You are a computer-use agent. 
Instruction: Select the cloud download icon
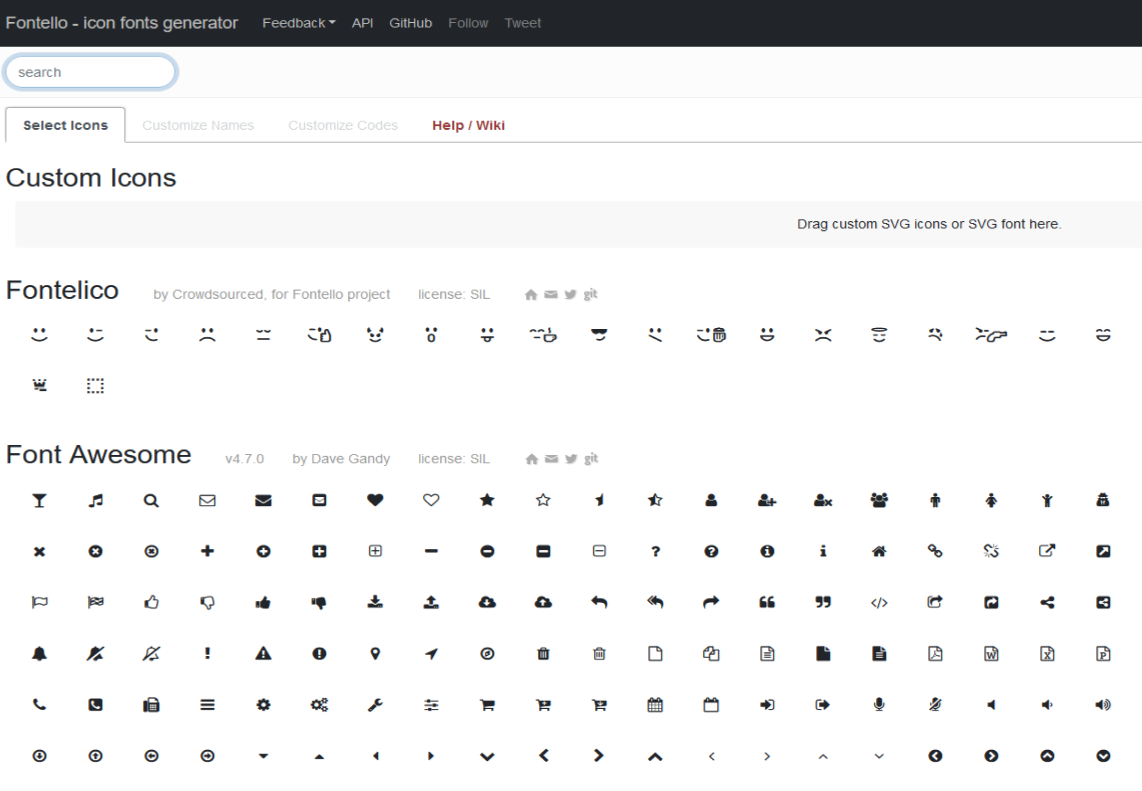tap(487, 602)
